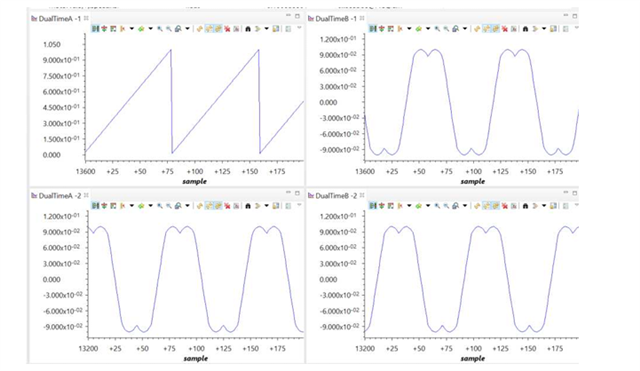Click red-green arrows icon in DualTimeA -1 toolbar
Screen dimensions: 640x371
coord(104,29)
